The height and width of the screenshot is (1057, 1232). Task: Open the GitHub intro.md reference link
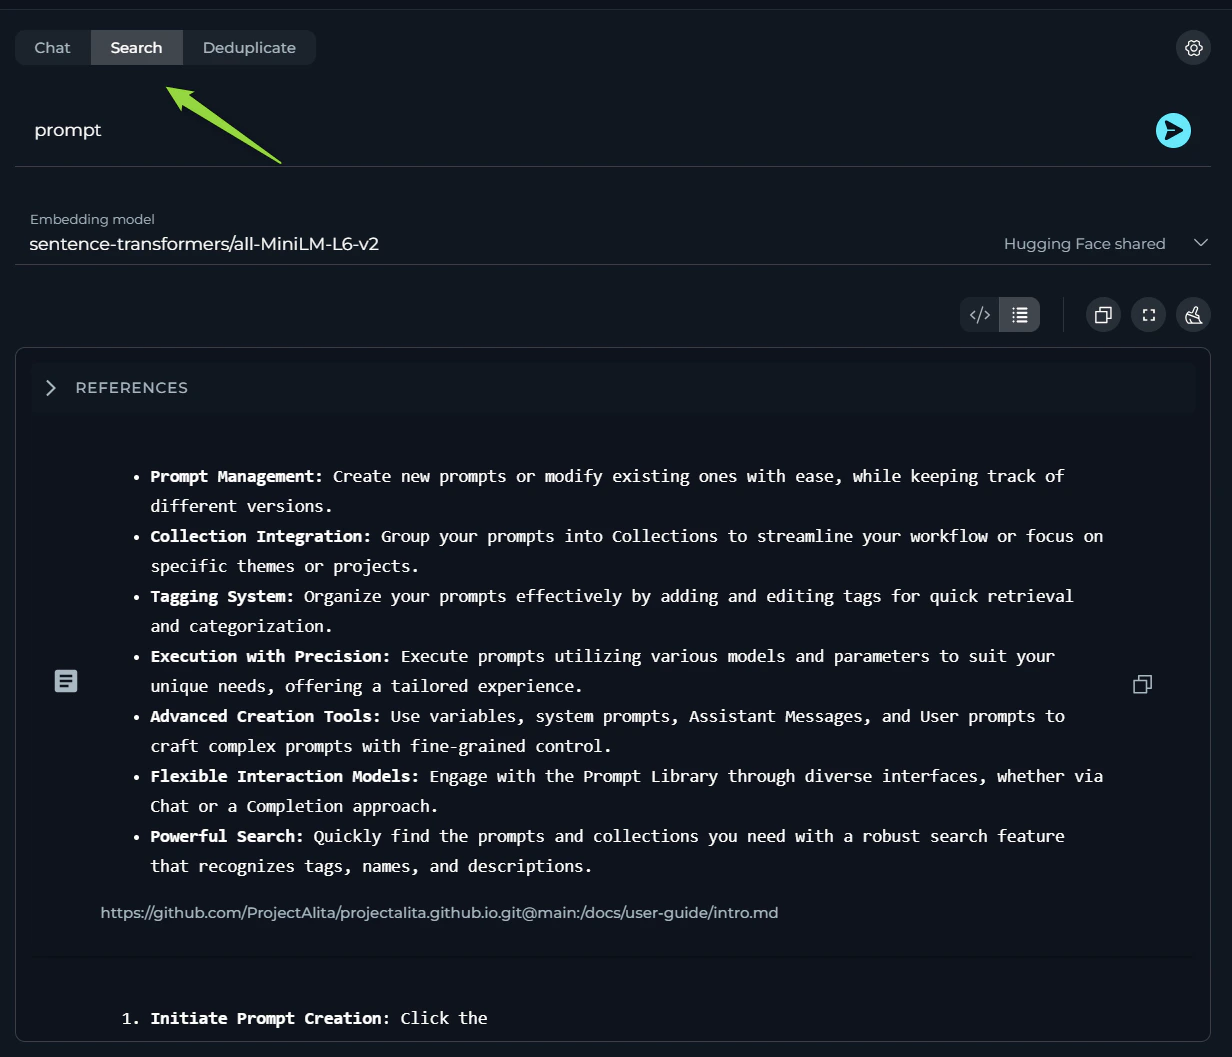click(439, 912)
